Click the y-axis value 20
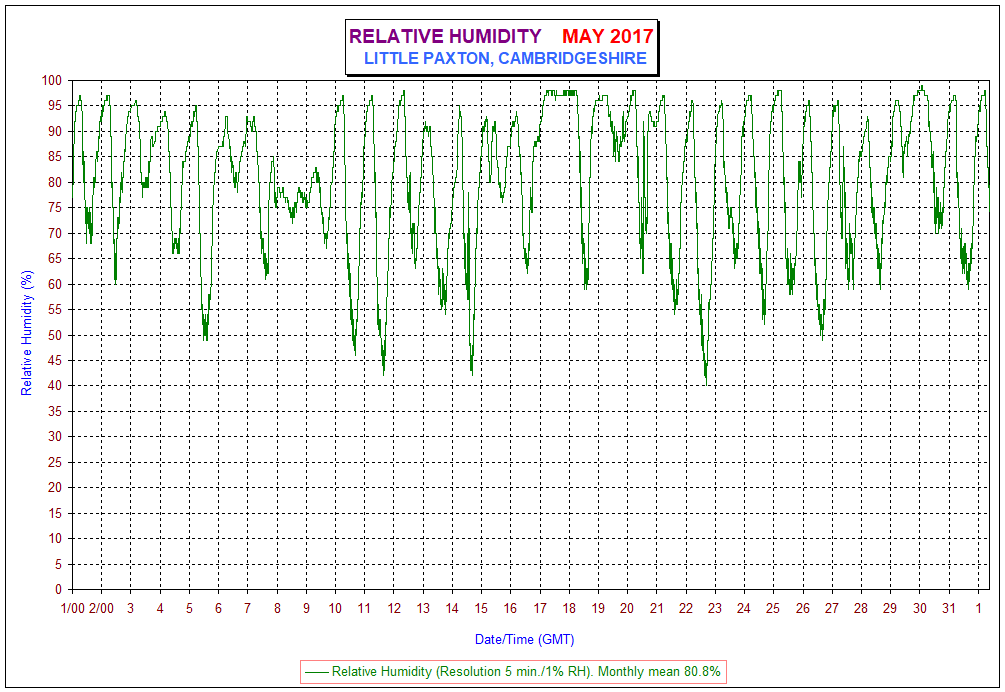The image size is (1005, 692). [x=55, y=488]
